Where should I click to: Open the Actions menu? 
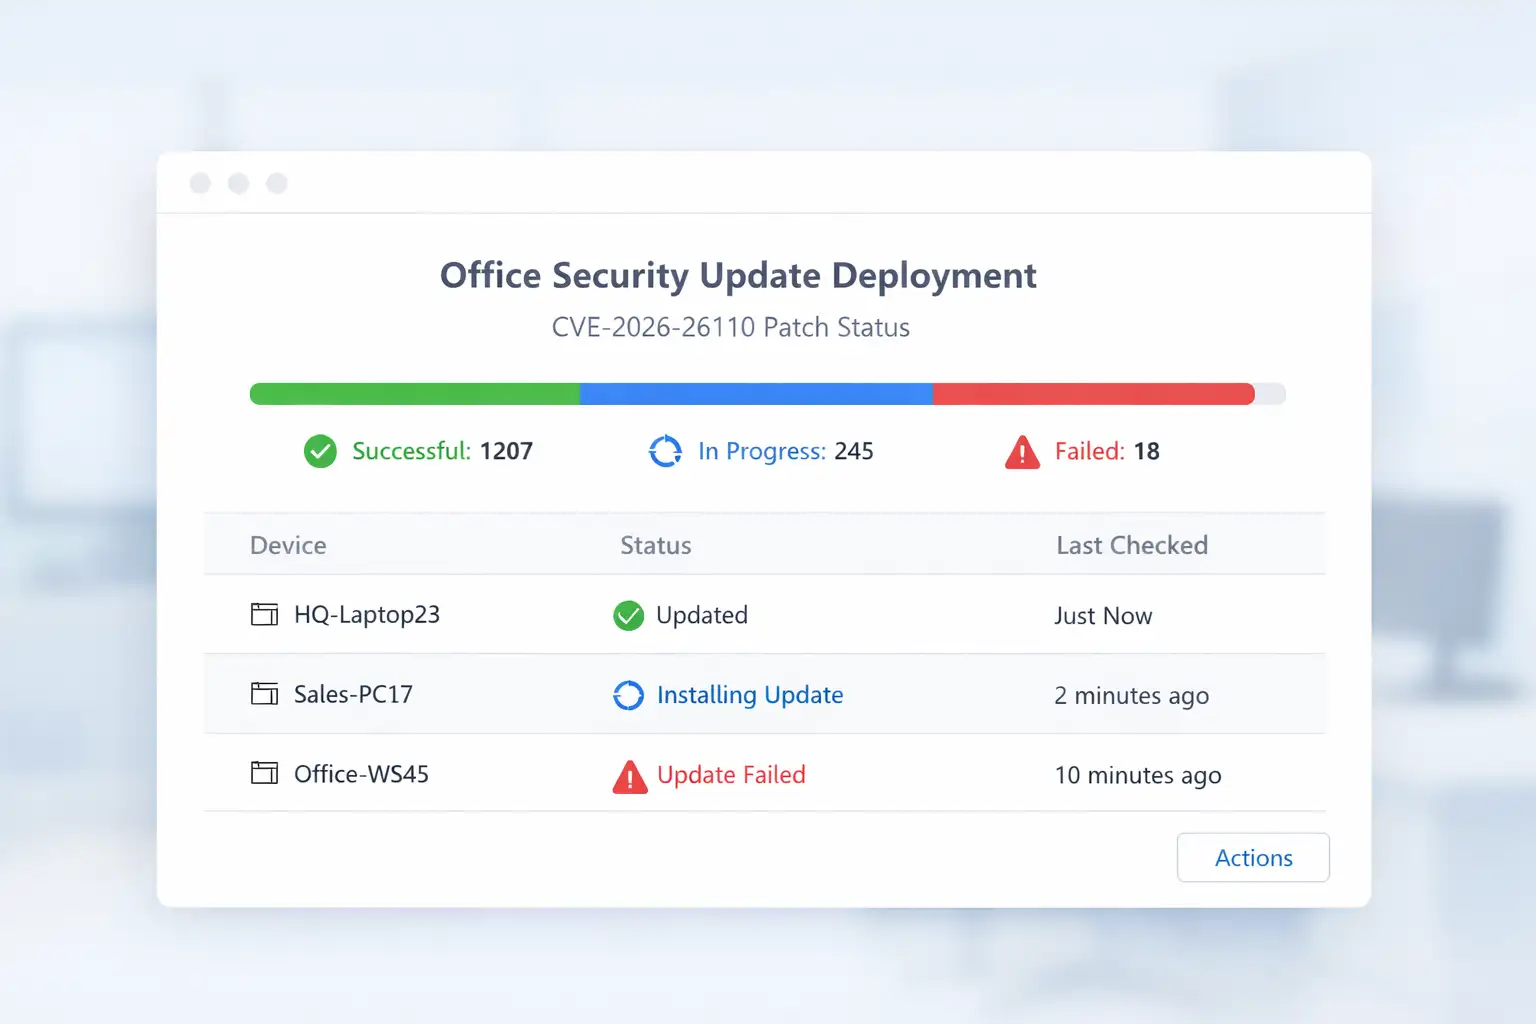click(1253, 857)
